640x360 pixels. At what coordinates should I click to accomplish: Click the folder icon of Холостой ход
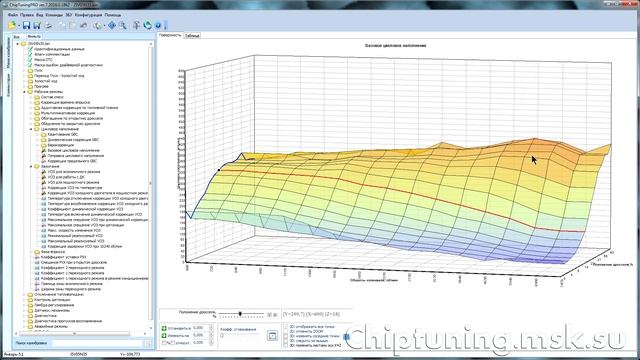tap(30, 81)
